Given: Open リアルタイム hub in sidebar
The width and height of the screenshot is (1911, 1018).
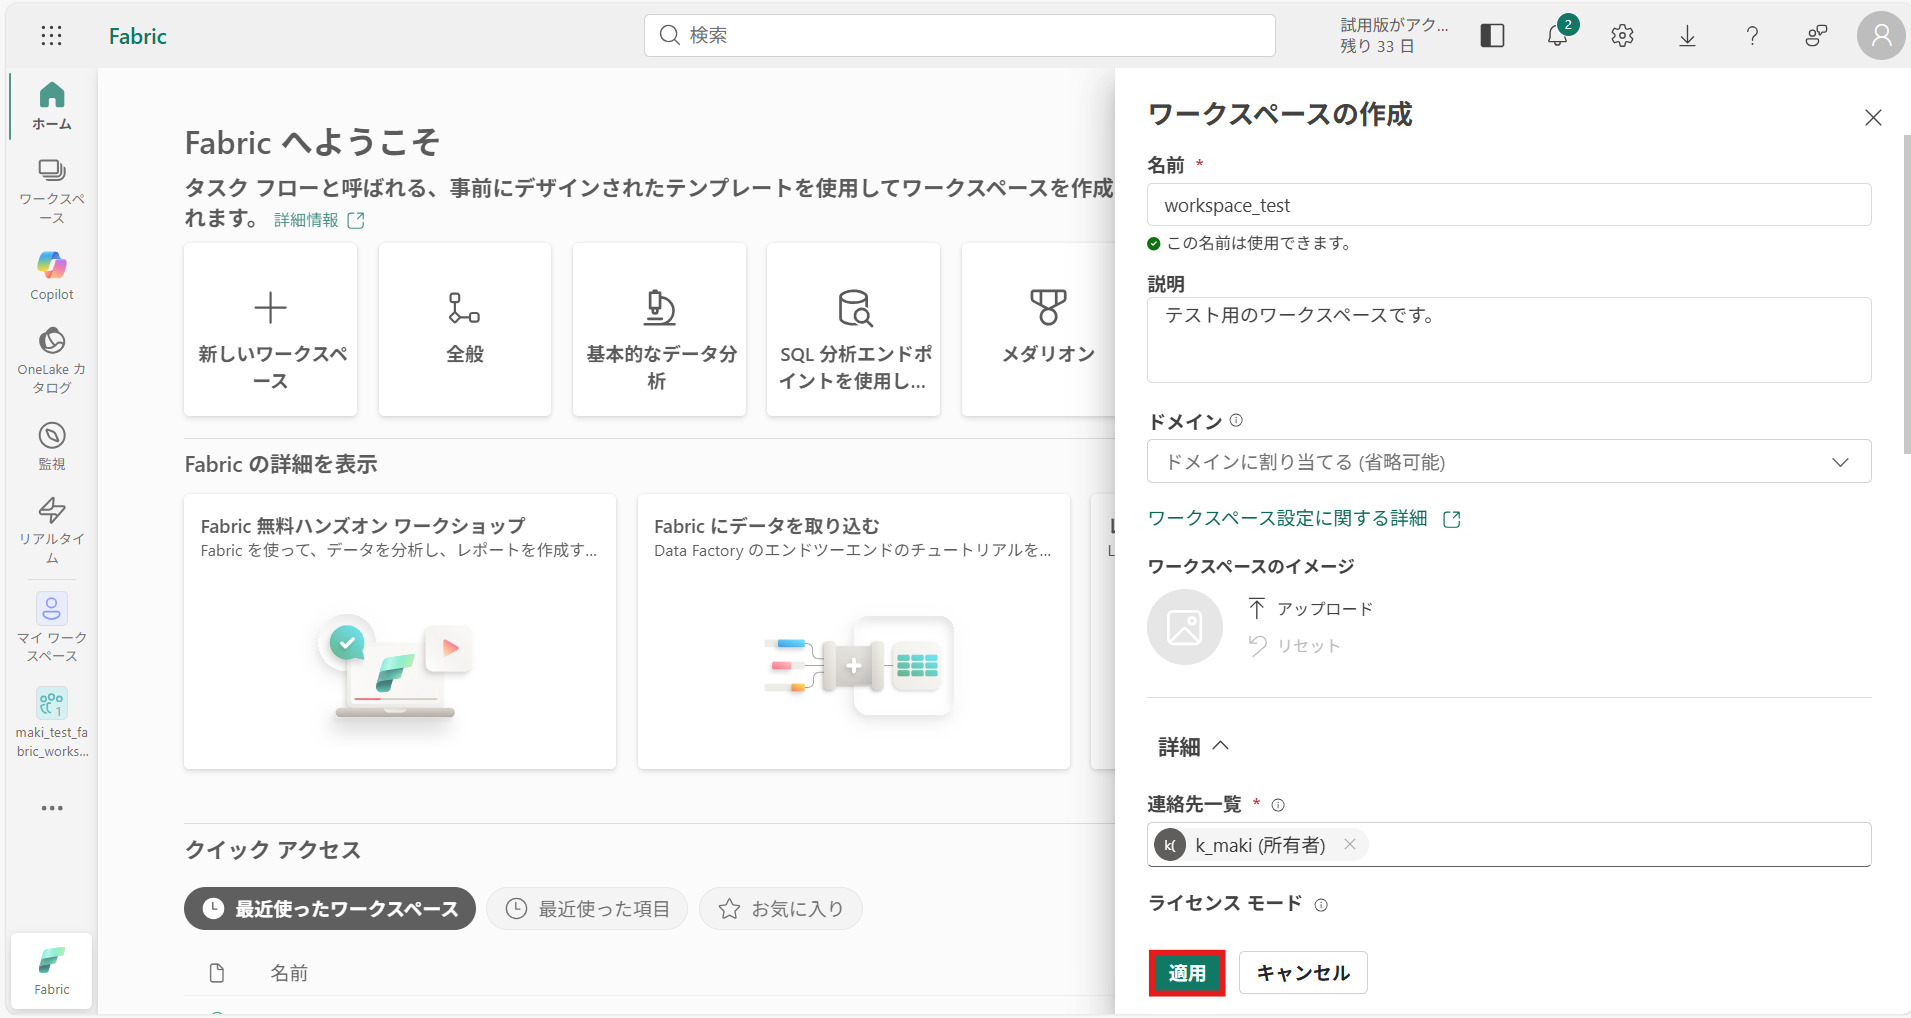Looking at the screenshot, I should 52,530.
